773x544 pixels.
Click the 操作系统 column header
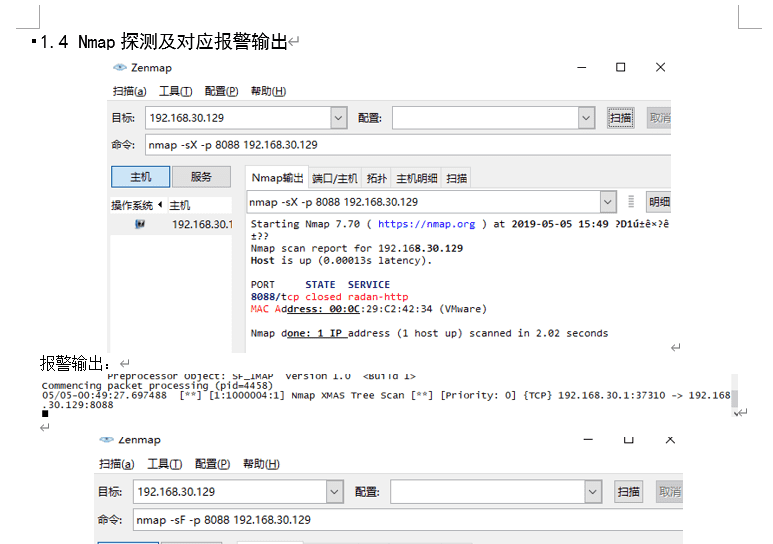pyautogui.click(x=132, y=205)
